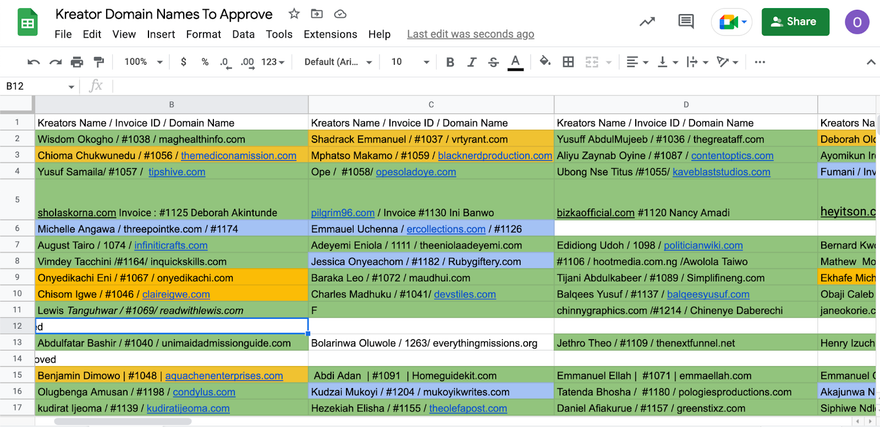
Task: Open vertical align dropdown
Action: pyautogui.click(x=668, y=62)
